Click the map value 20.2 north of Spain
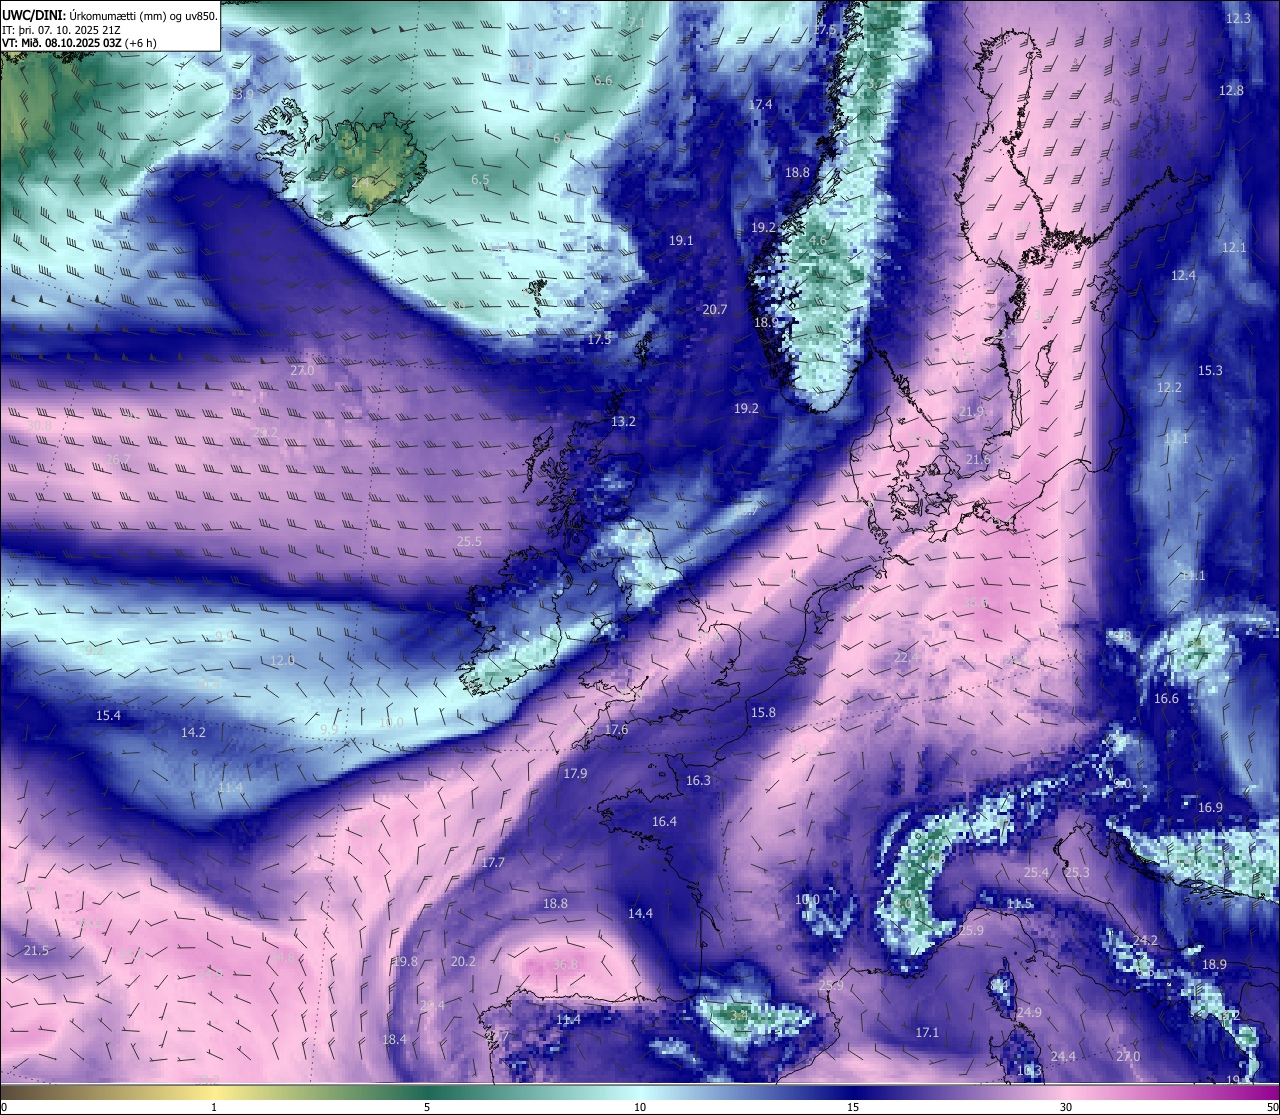Screen dimensions: 1280x1115 click(x=463, y=962)
